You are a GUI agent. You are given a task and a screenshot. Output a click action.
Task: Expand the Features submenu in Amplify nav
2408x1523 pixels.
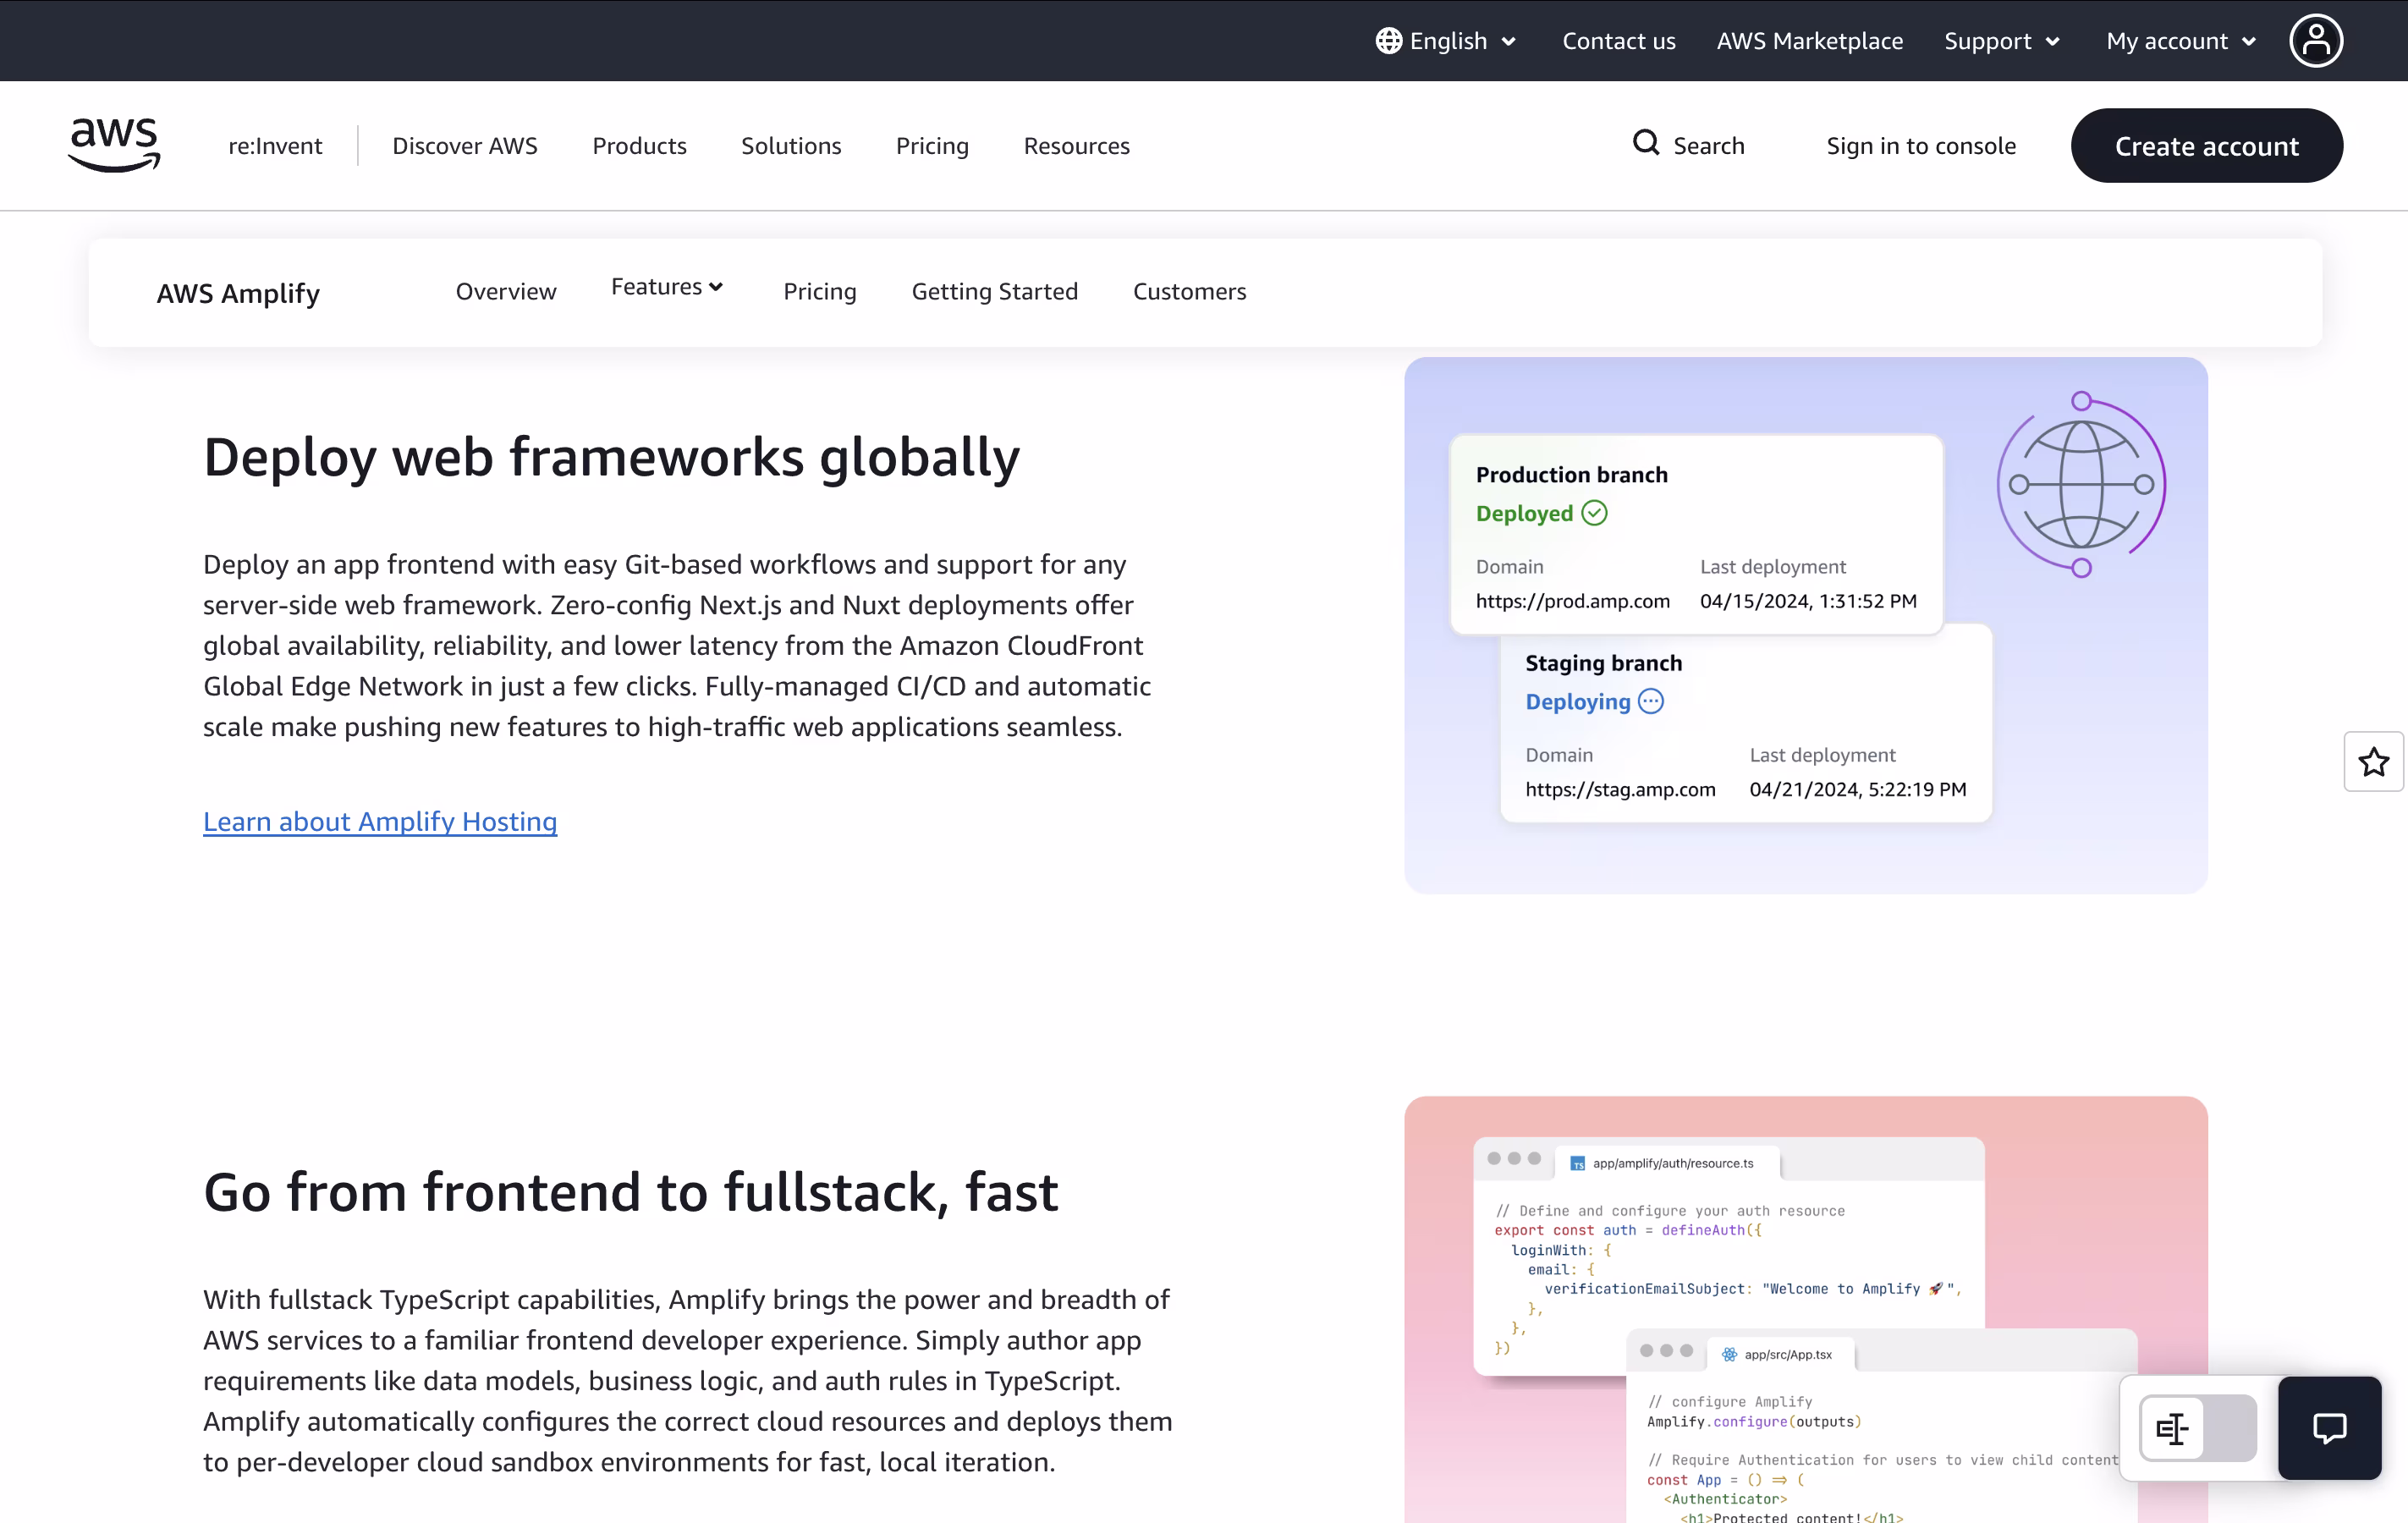click(667, 287)
